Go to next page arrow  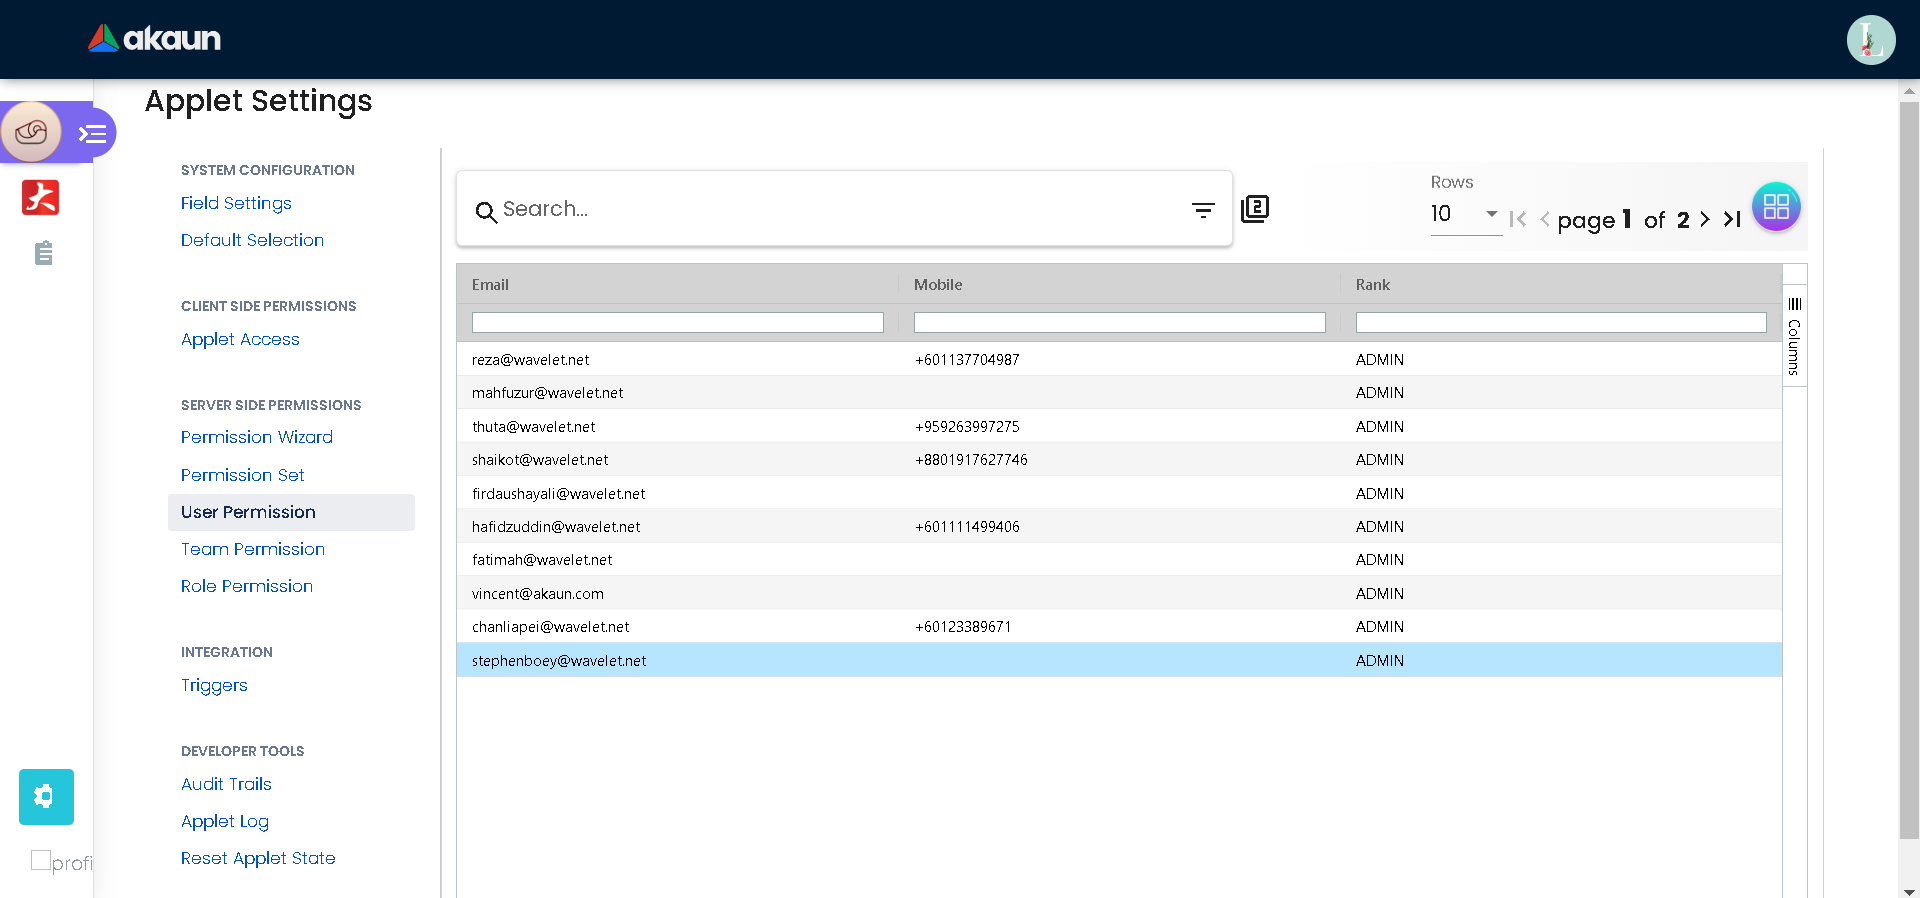tap(1705, 219)
